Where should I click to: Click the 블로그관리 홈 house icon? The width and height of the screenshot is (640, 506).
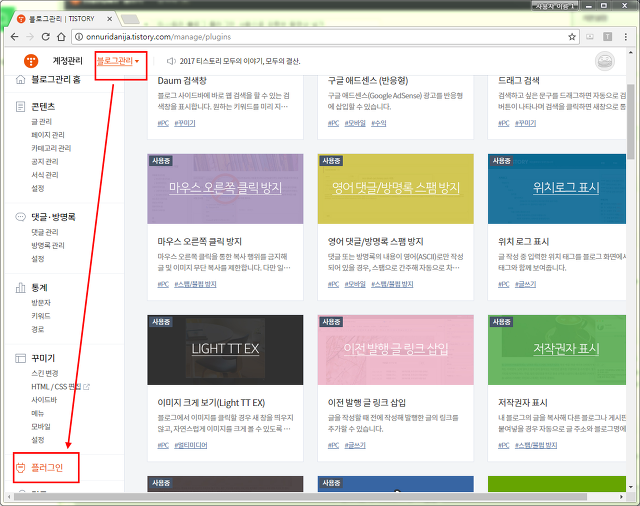pyautogui.click(x=20, y=79)
